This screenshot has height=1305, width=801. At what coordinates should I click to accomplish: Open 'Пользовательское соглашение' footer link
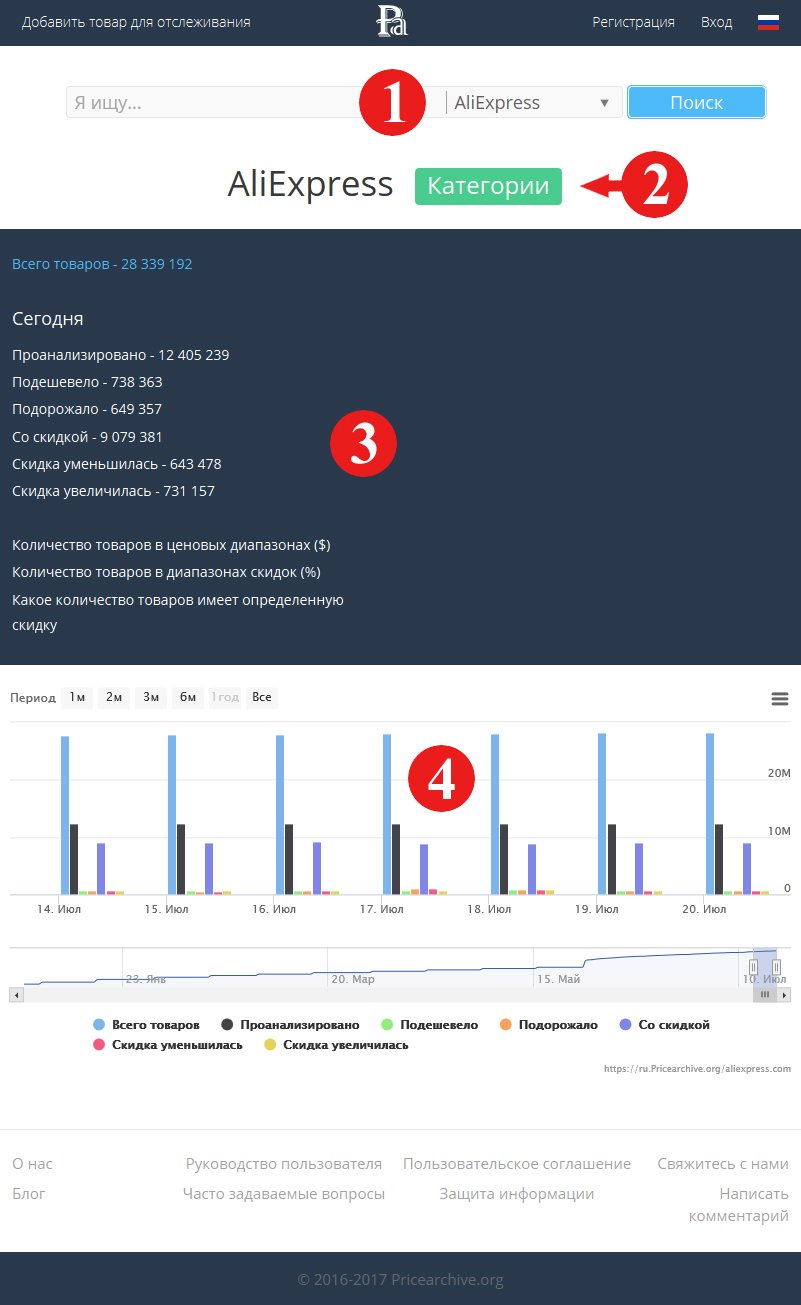click(517, 1164)
